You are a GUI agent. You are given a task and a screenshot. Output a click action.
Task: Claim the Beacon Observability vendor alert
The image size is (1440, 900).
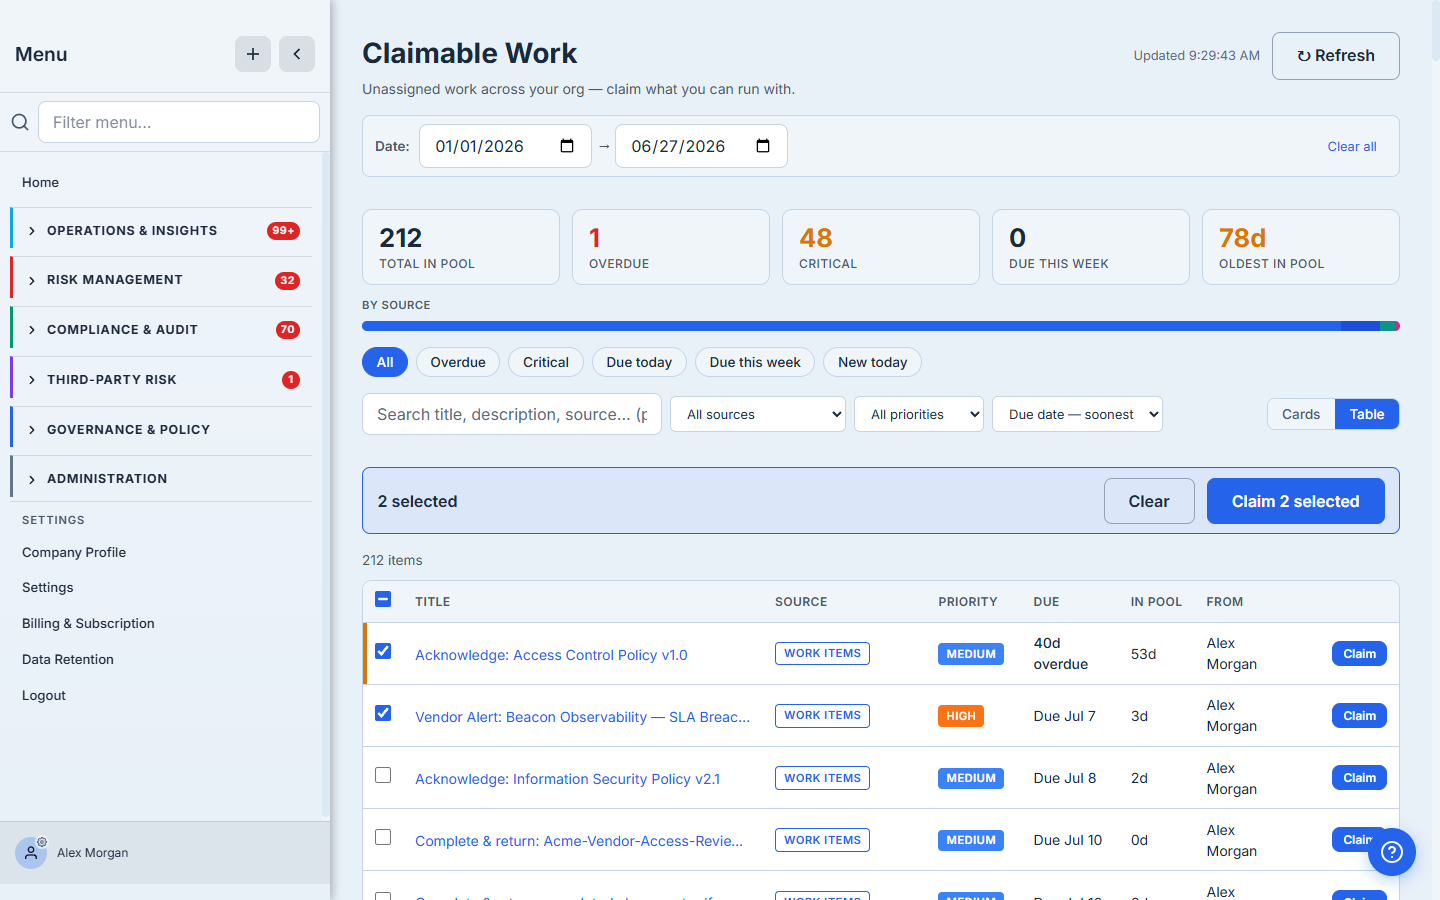[x=1359, y=716]
